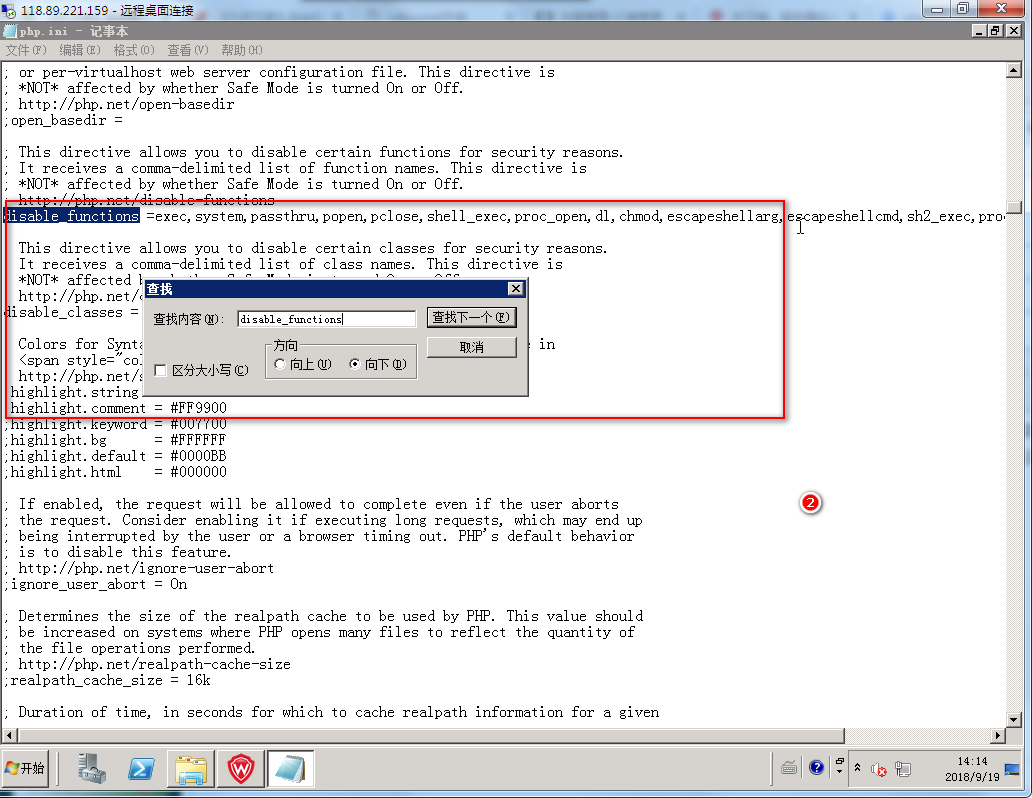
Task: Click the 开始 Start button
Action: coord(26,769)
